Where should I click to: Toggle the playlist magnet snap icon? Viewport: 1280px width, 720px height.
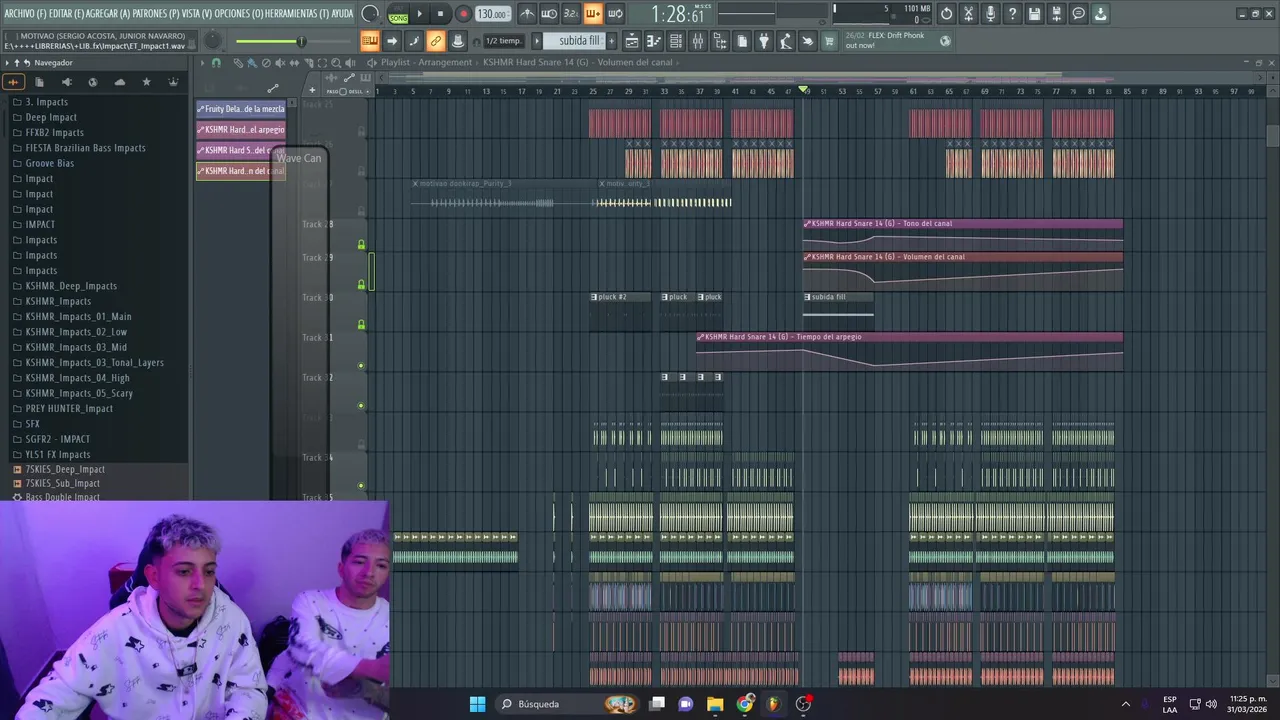click(x=216, y=62)
